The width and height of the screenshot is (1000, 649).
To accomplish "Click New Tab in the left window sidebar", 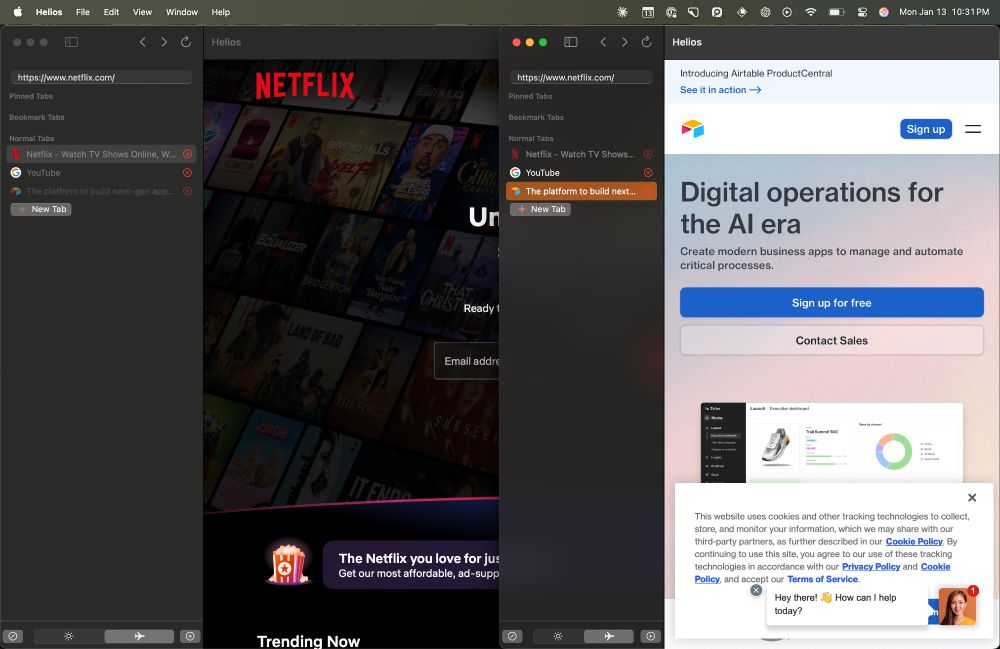I will (41, 209).
